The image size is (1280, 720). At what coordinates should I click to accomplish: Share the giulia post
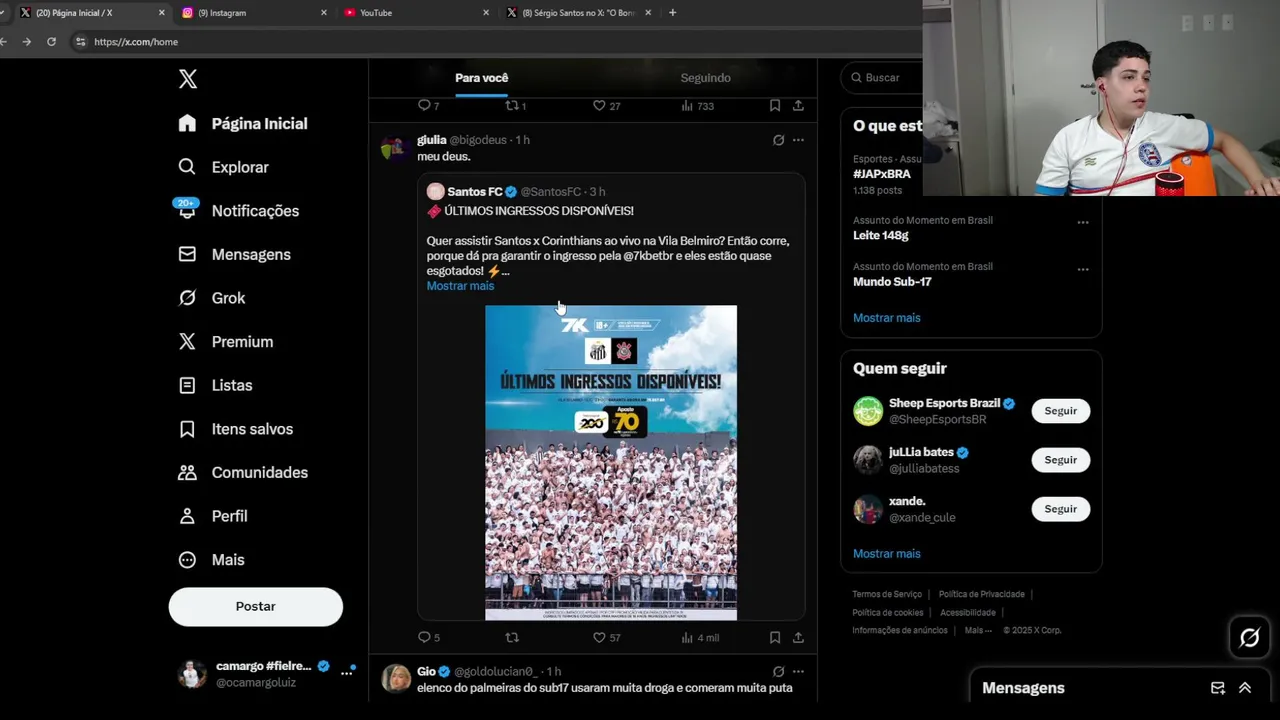(798, 637)
